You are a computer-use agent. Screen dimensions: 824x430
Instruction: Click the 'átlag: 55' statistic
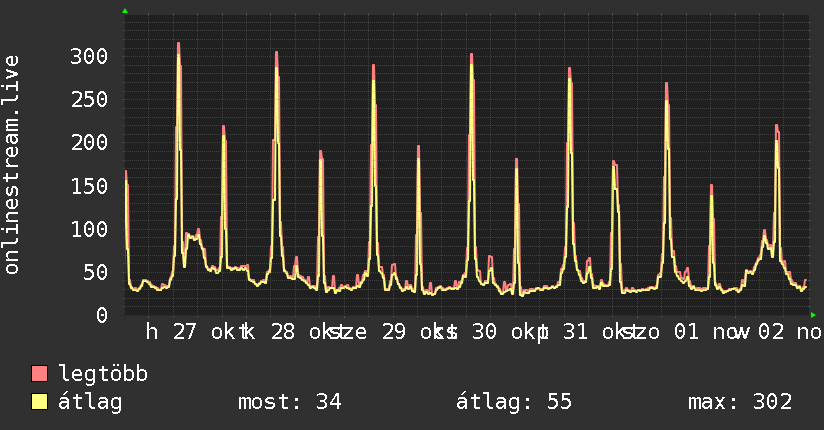point(513,402)
